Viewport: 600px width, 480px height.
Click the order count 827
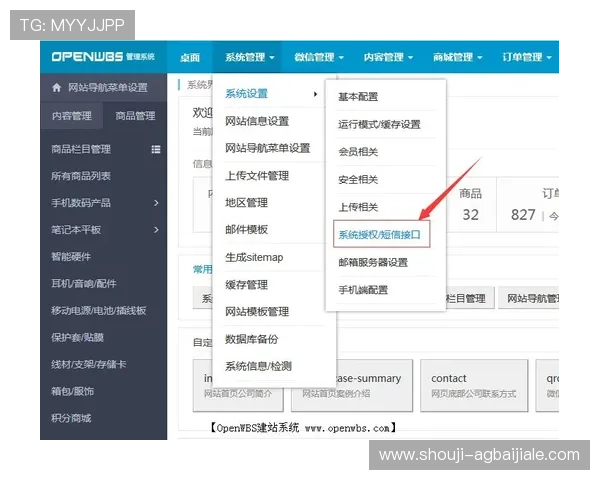[x=523, y=215]
